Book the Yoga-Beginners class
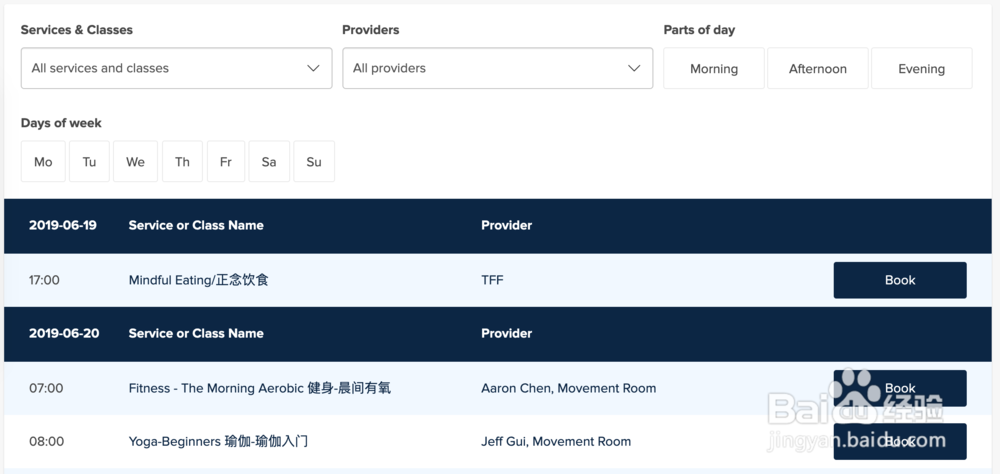Screen dimensions: 1000x474 click(x=900, y=441)
